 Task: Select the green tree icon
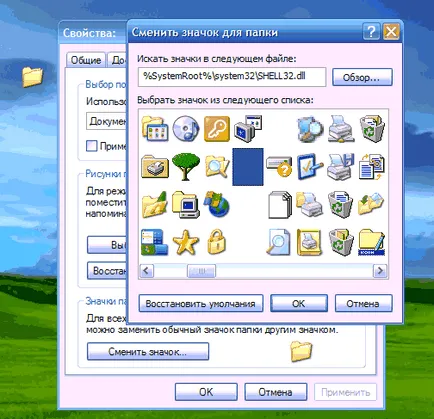186,166
